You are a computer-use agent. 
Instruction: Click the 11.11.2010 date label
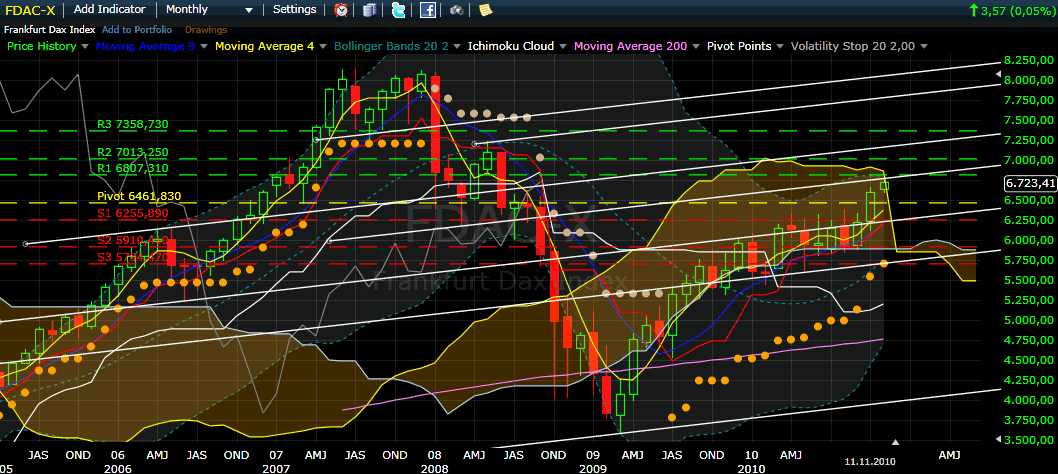[869, 460]
